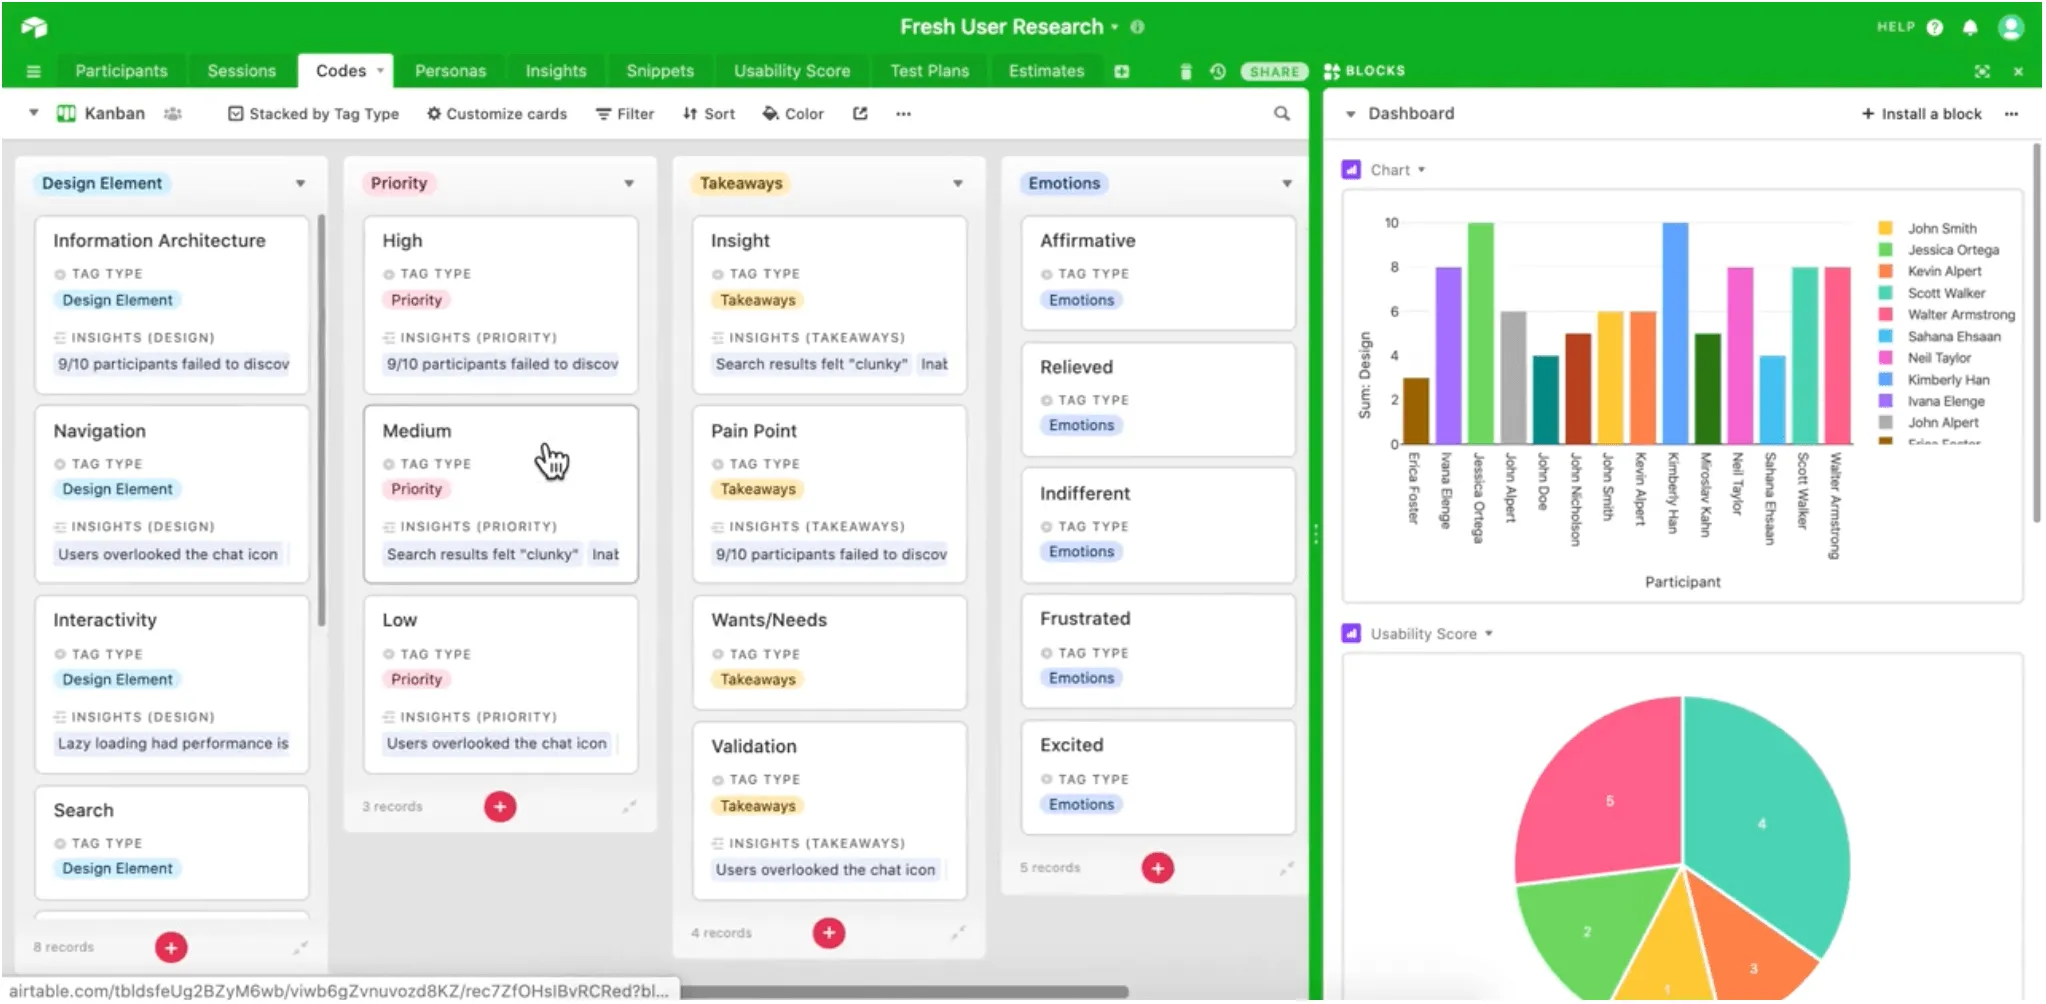Add a record in the Emotions column
The width and height of the screenshot is (2046, 1004).
tap(1158, 867)
